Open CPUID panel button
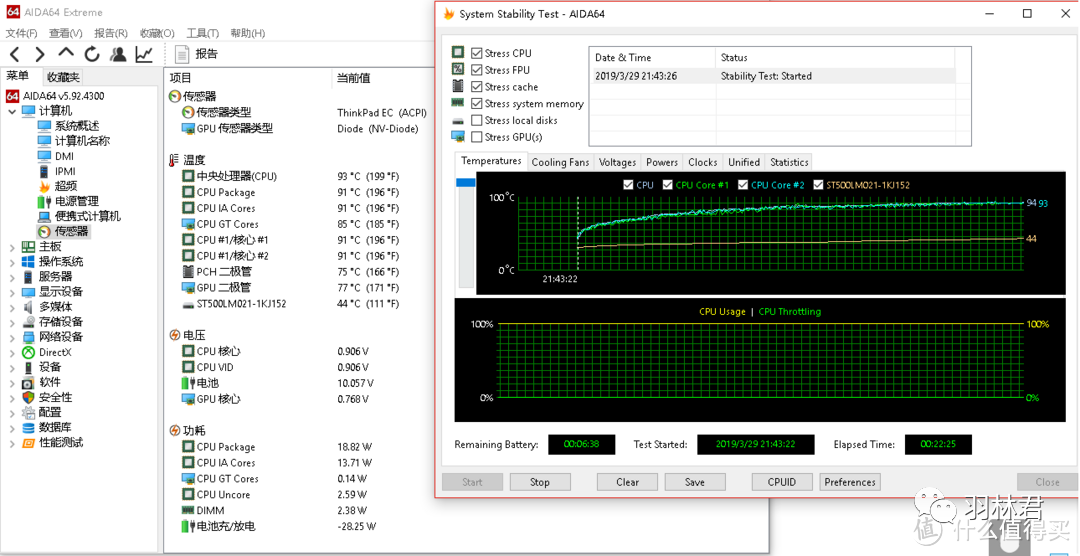1080x556 pixels. 782,482
